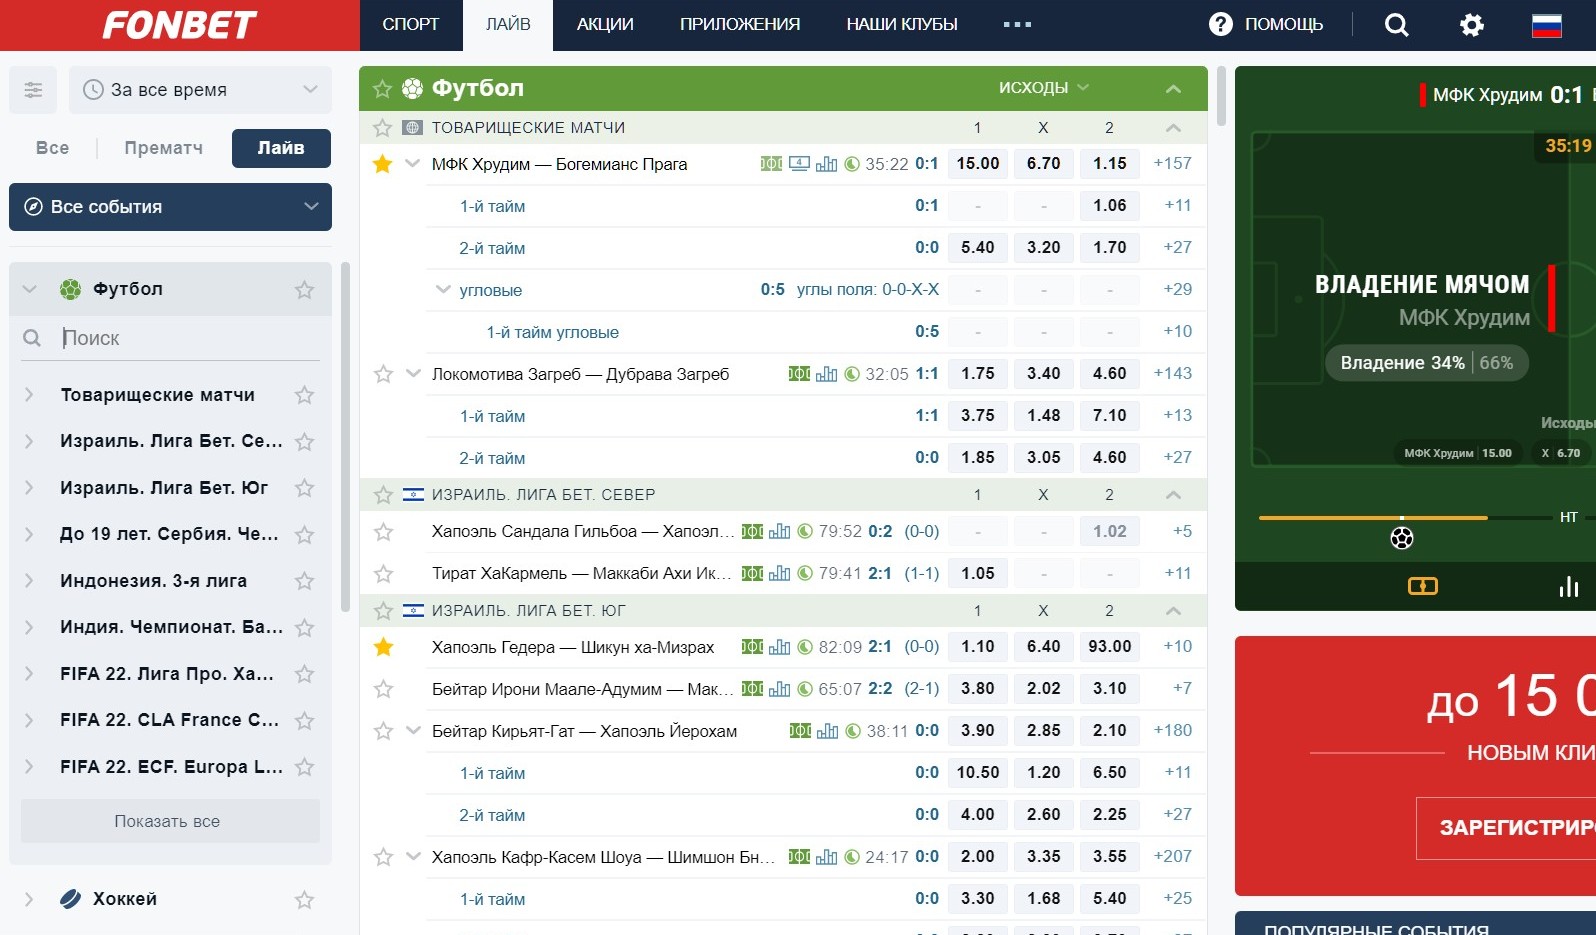The image size is (1596, 935).
Task: Collapse Товарищеские матчи league group
Action: coord(1173,128)
